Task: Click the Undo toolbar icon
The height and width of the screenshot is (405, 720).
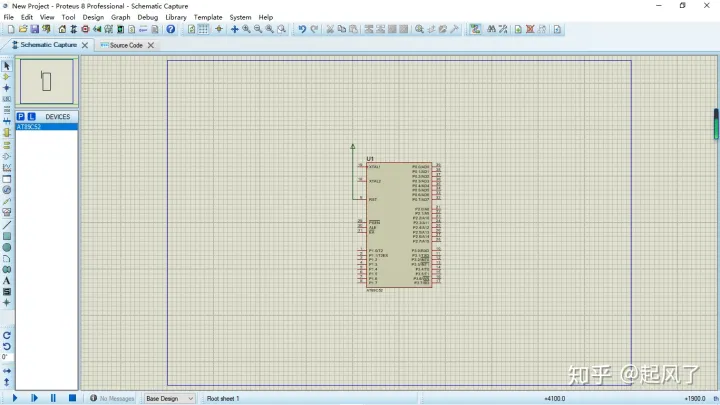Action: (x=302, y=30)
